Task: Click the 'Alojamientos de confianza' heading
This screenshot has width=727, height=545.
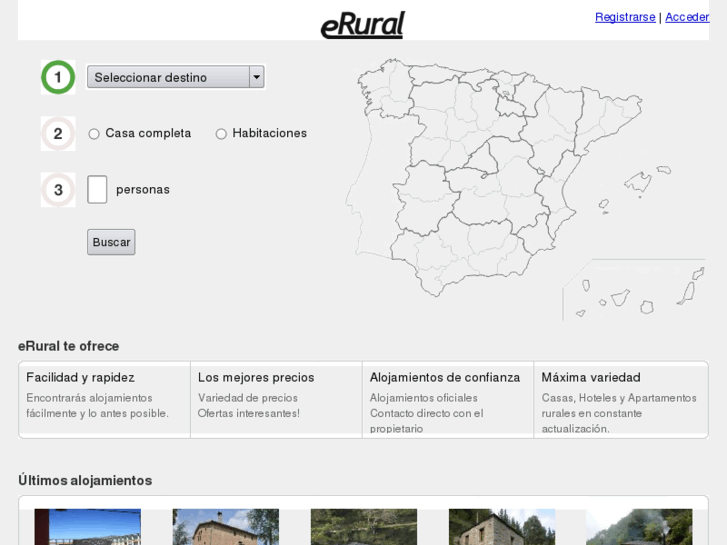Action: [x=445, y=378]
